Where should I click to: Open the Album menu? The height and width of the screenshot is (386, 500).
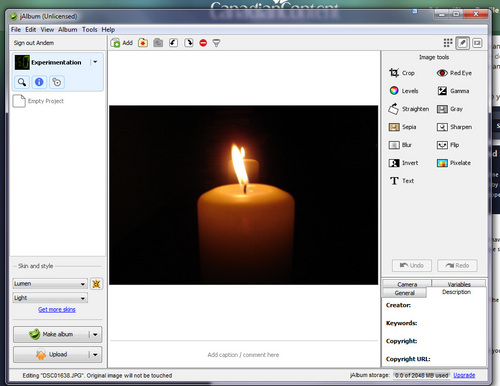[68, 29]
